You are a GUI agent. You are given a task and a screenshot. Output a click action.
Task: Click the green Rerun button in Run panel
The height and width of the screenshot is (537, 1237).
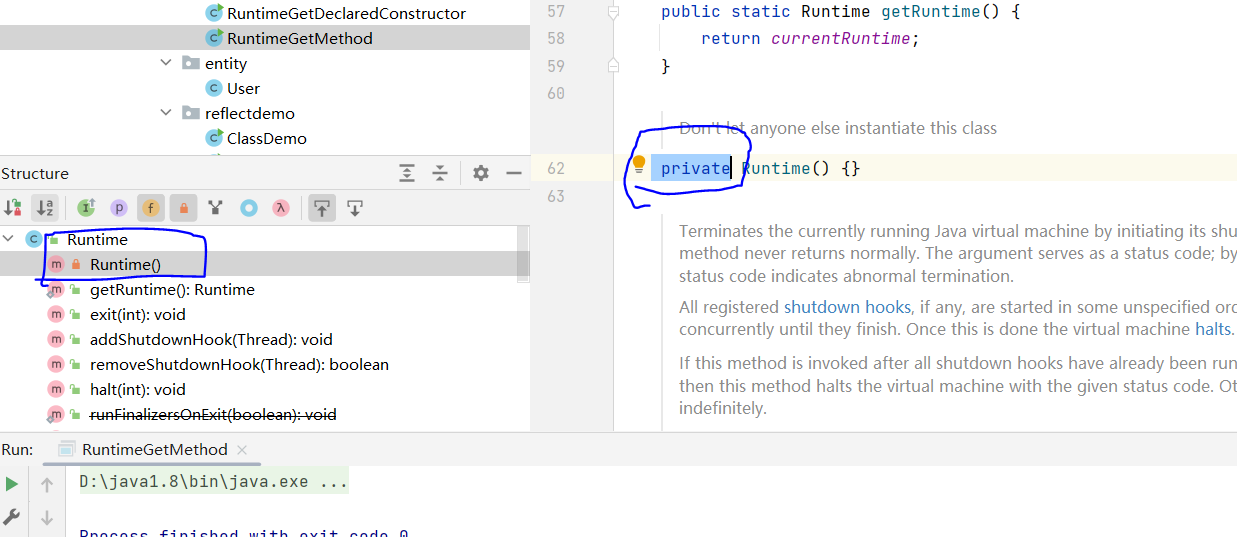coord(12,485)
